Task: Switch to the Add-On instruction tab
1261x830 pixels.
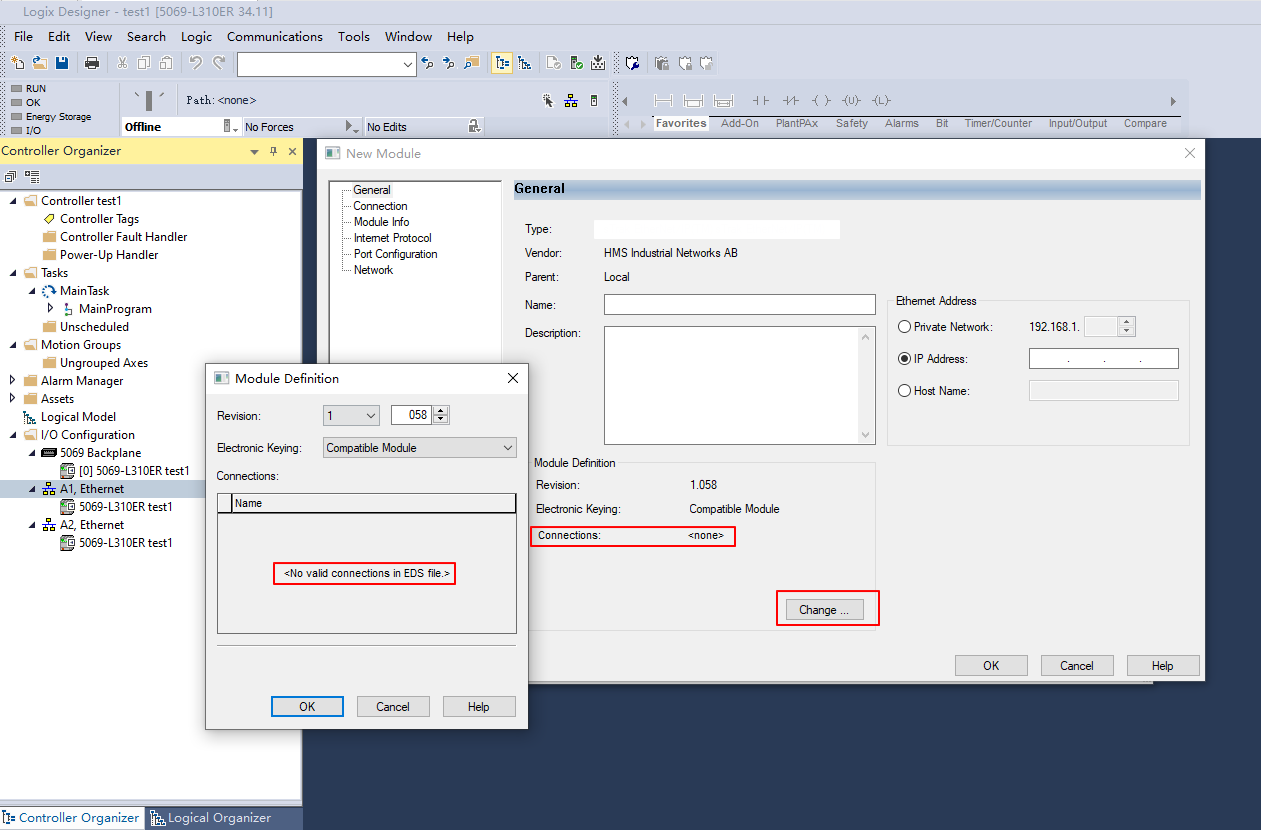Action: pyautogui.click(x=740, y=123)
